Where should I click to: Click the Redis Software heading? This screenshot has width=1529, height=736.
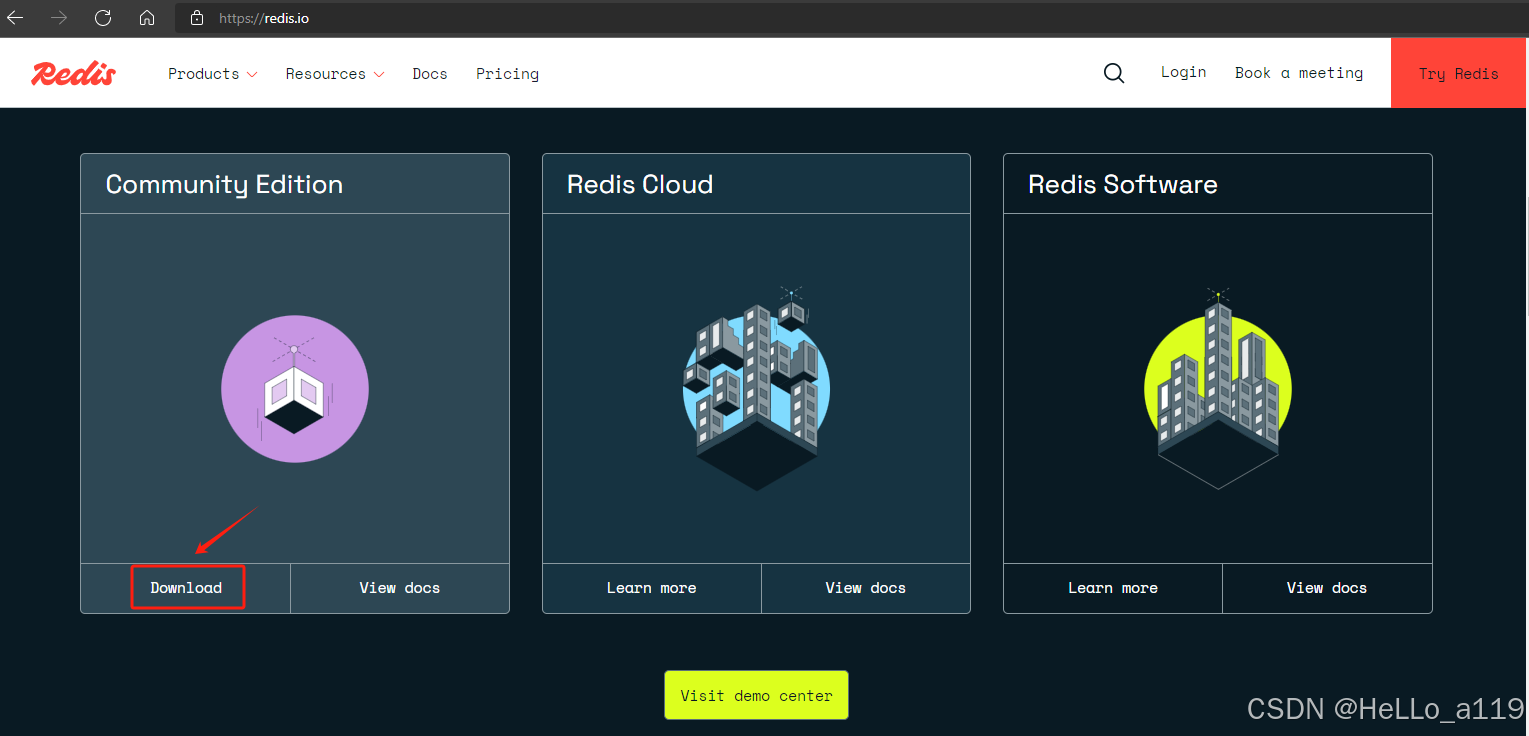1123,184
